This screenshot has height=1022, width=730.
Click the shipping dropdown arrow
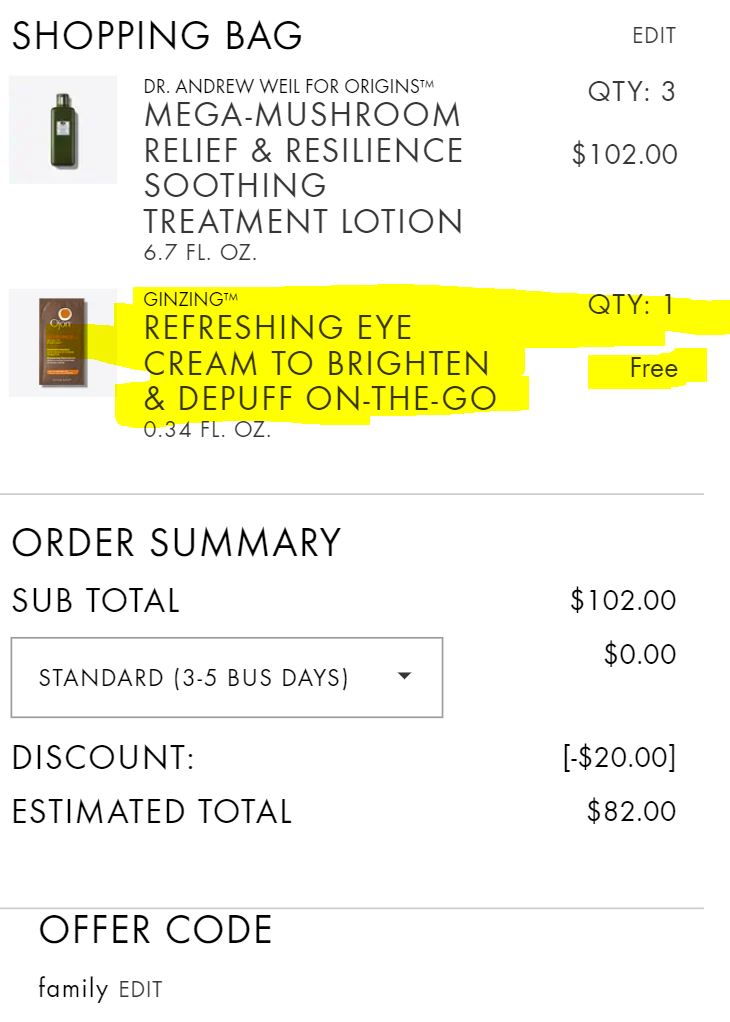point(404,676)
